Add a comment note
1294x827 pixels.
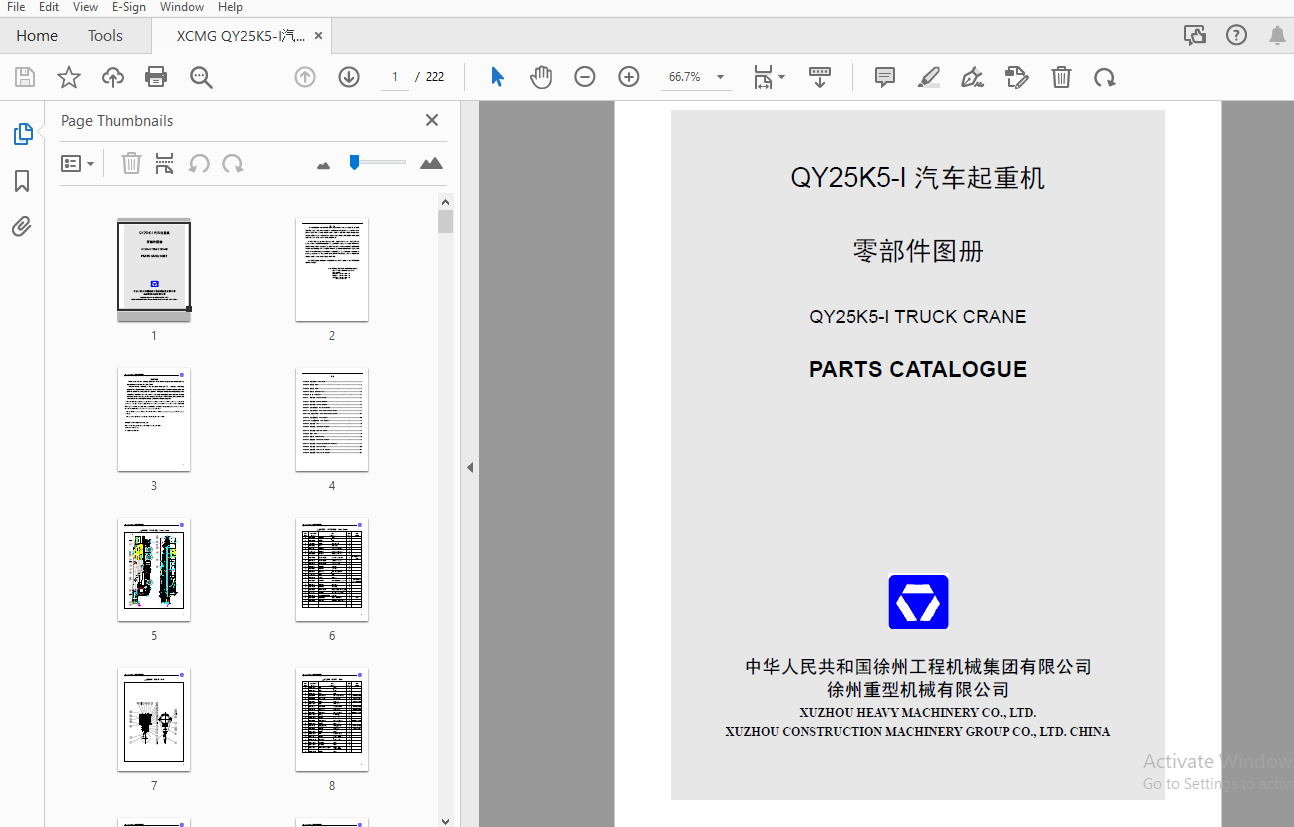coord(885,77)
